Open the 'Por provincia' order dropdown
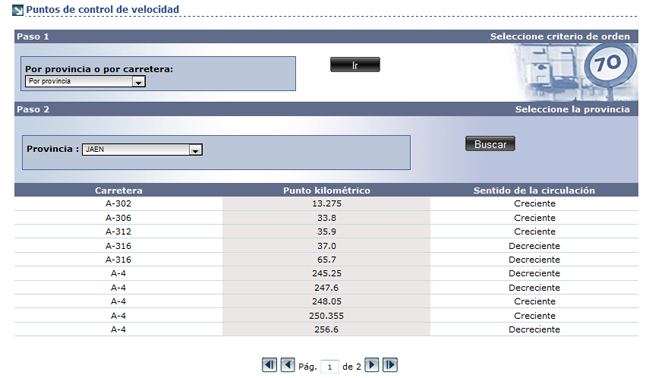 point(85,81)
